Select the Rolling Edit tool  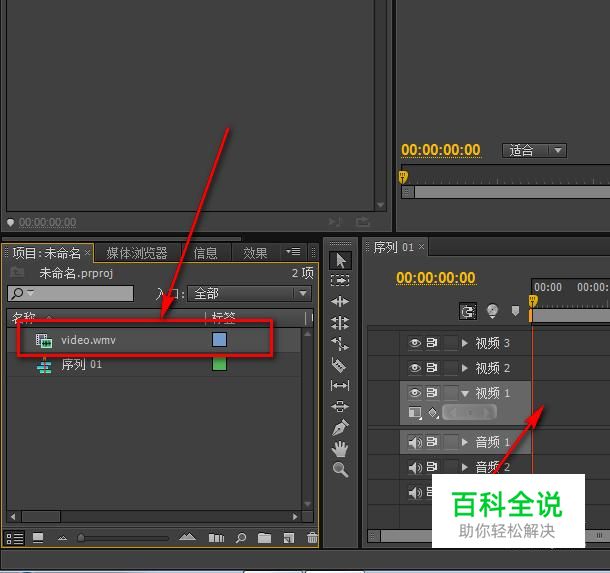point(340,322)
